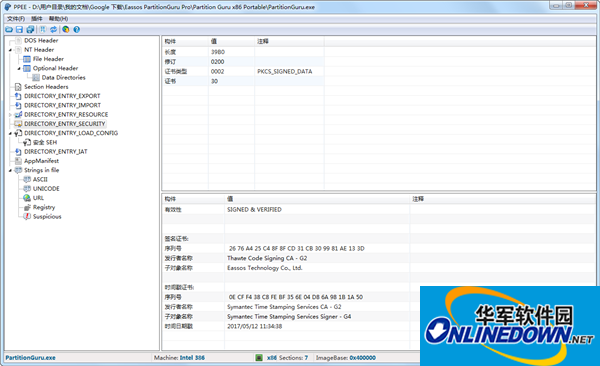Click the Open file toolbar icon
The height and width of the screenshot is (366, 600).
pyautogui.click(x=9, y=29)
